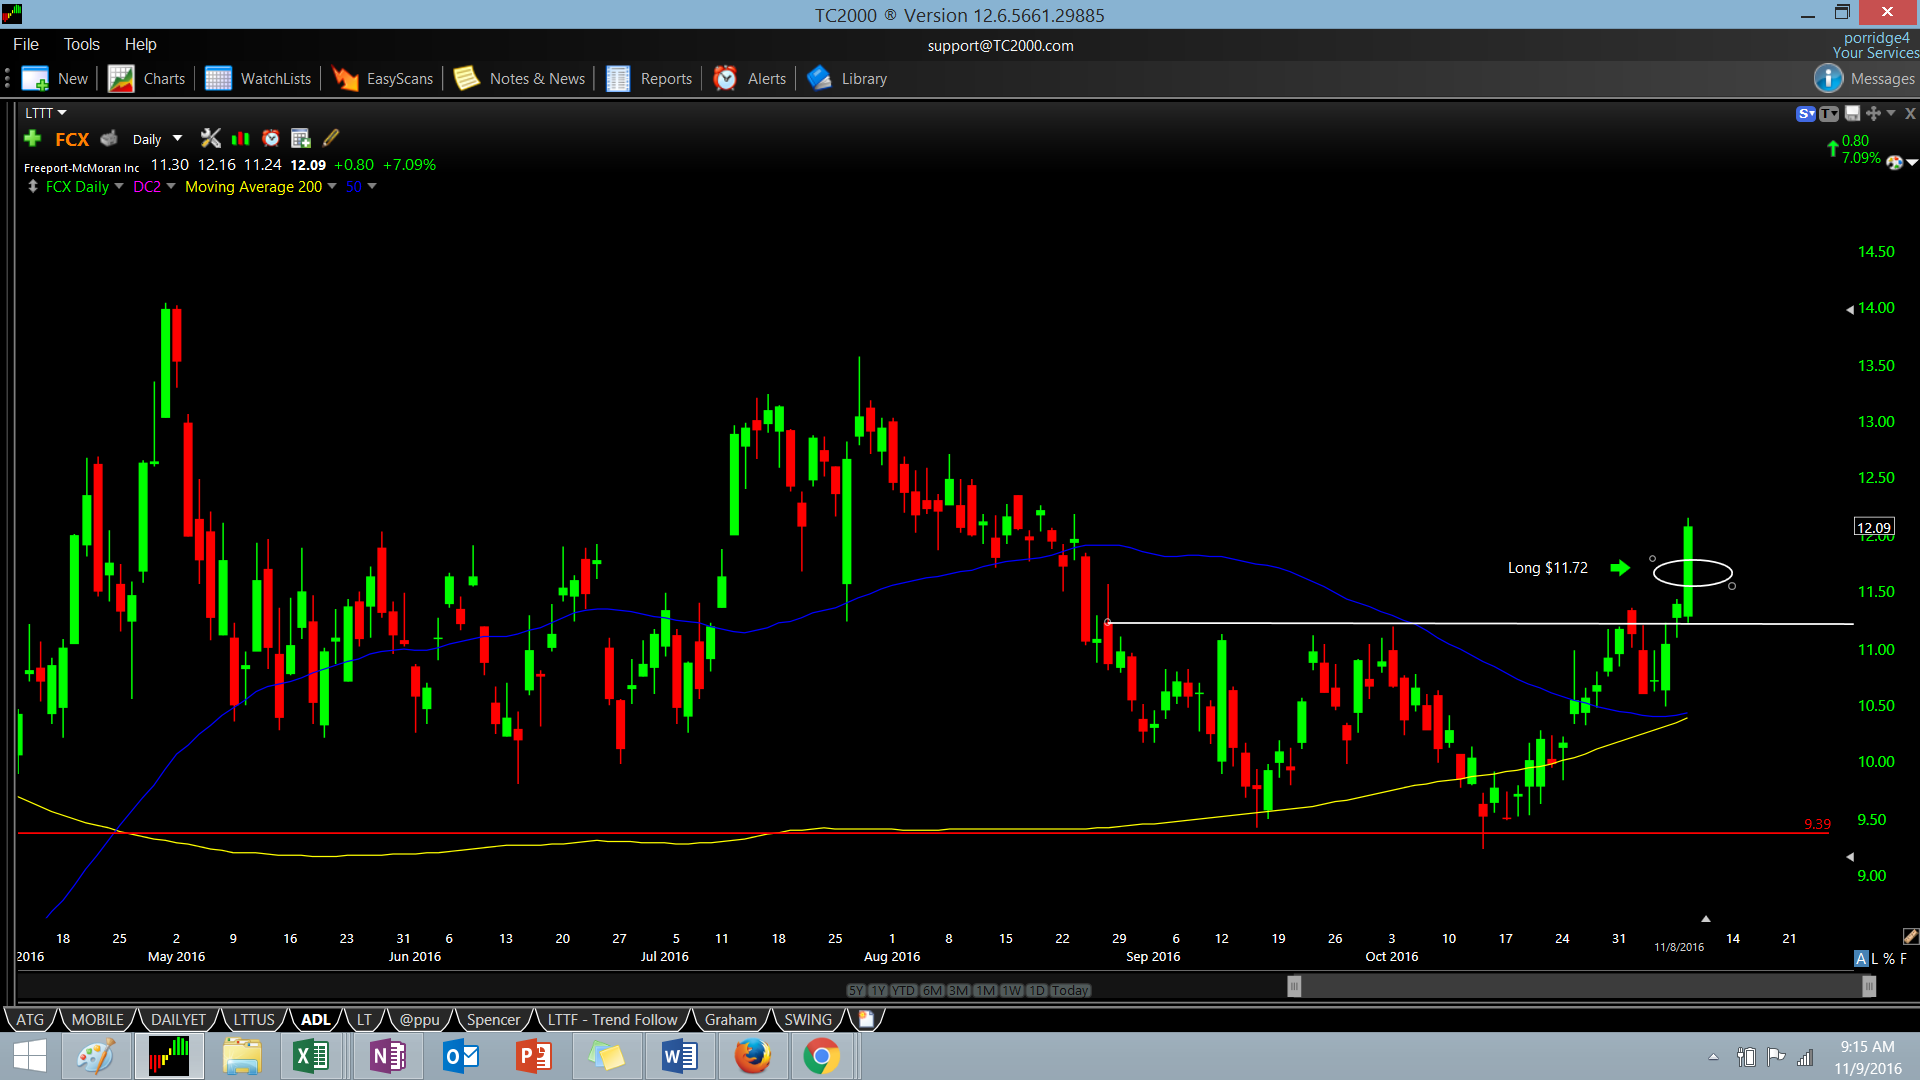Click the chart save floppy icon
The width and height of the screenshot is (1920, 1080).
click(x=1852, y=114)
